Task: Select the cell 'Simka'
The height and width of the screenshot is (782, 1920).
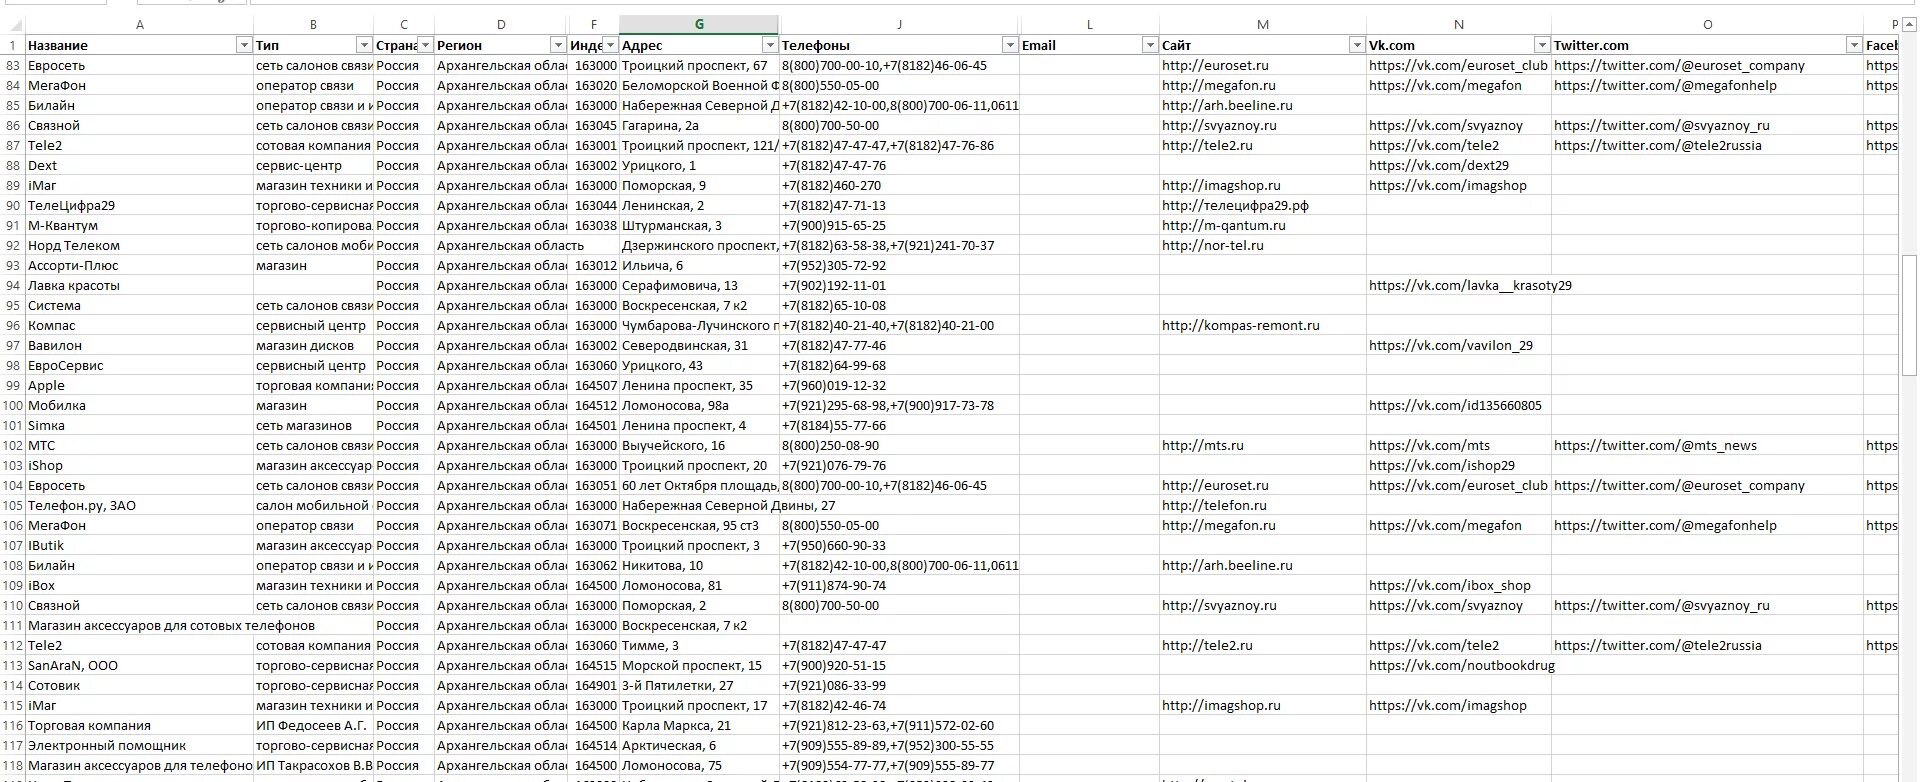Action: [x=139, y=425]
